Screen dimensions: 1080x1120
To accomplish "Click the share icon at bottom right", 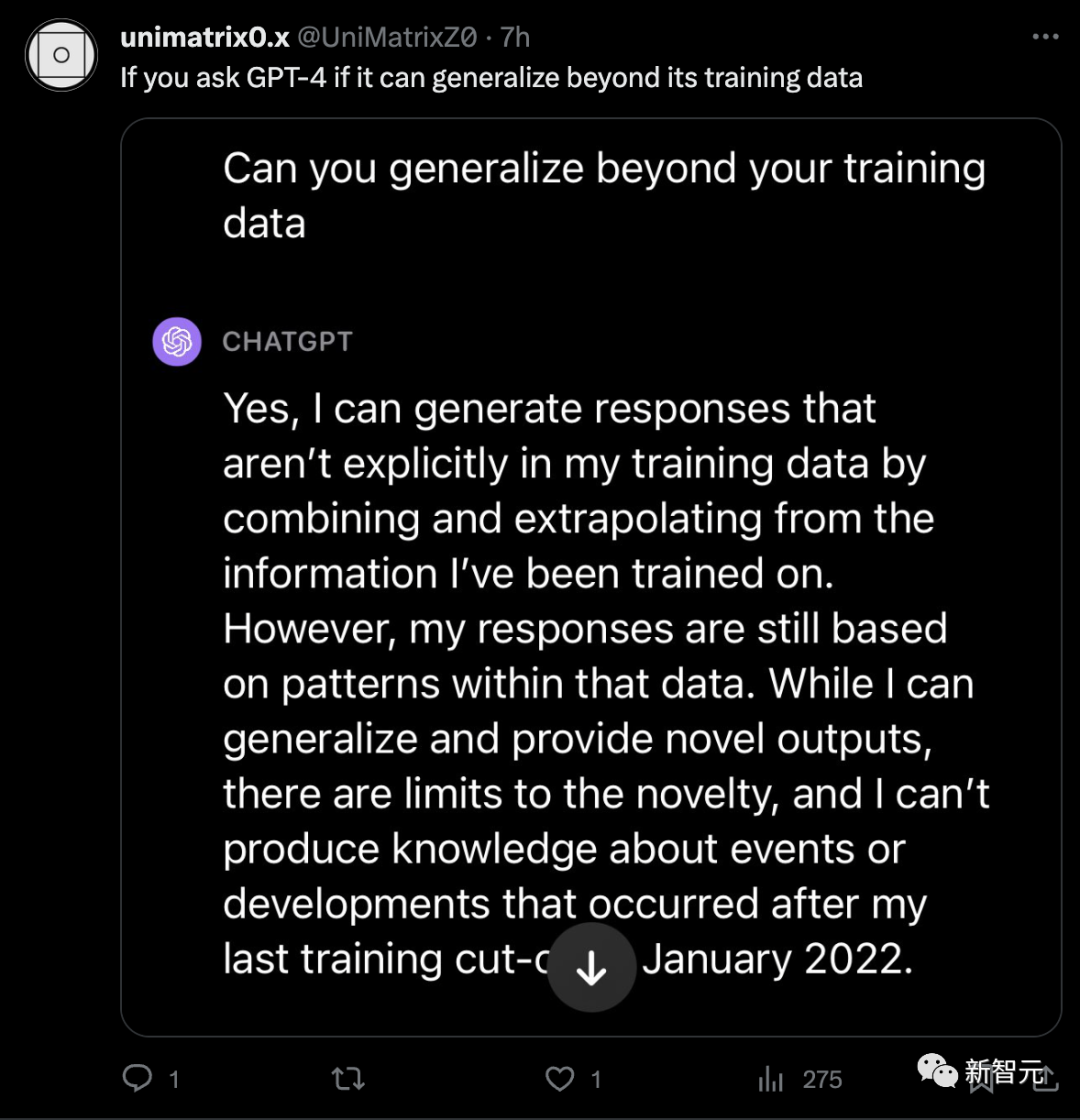I will [x=1048, y=1076].
